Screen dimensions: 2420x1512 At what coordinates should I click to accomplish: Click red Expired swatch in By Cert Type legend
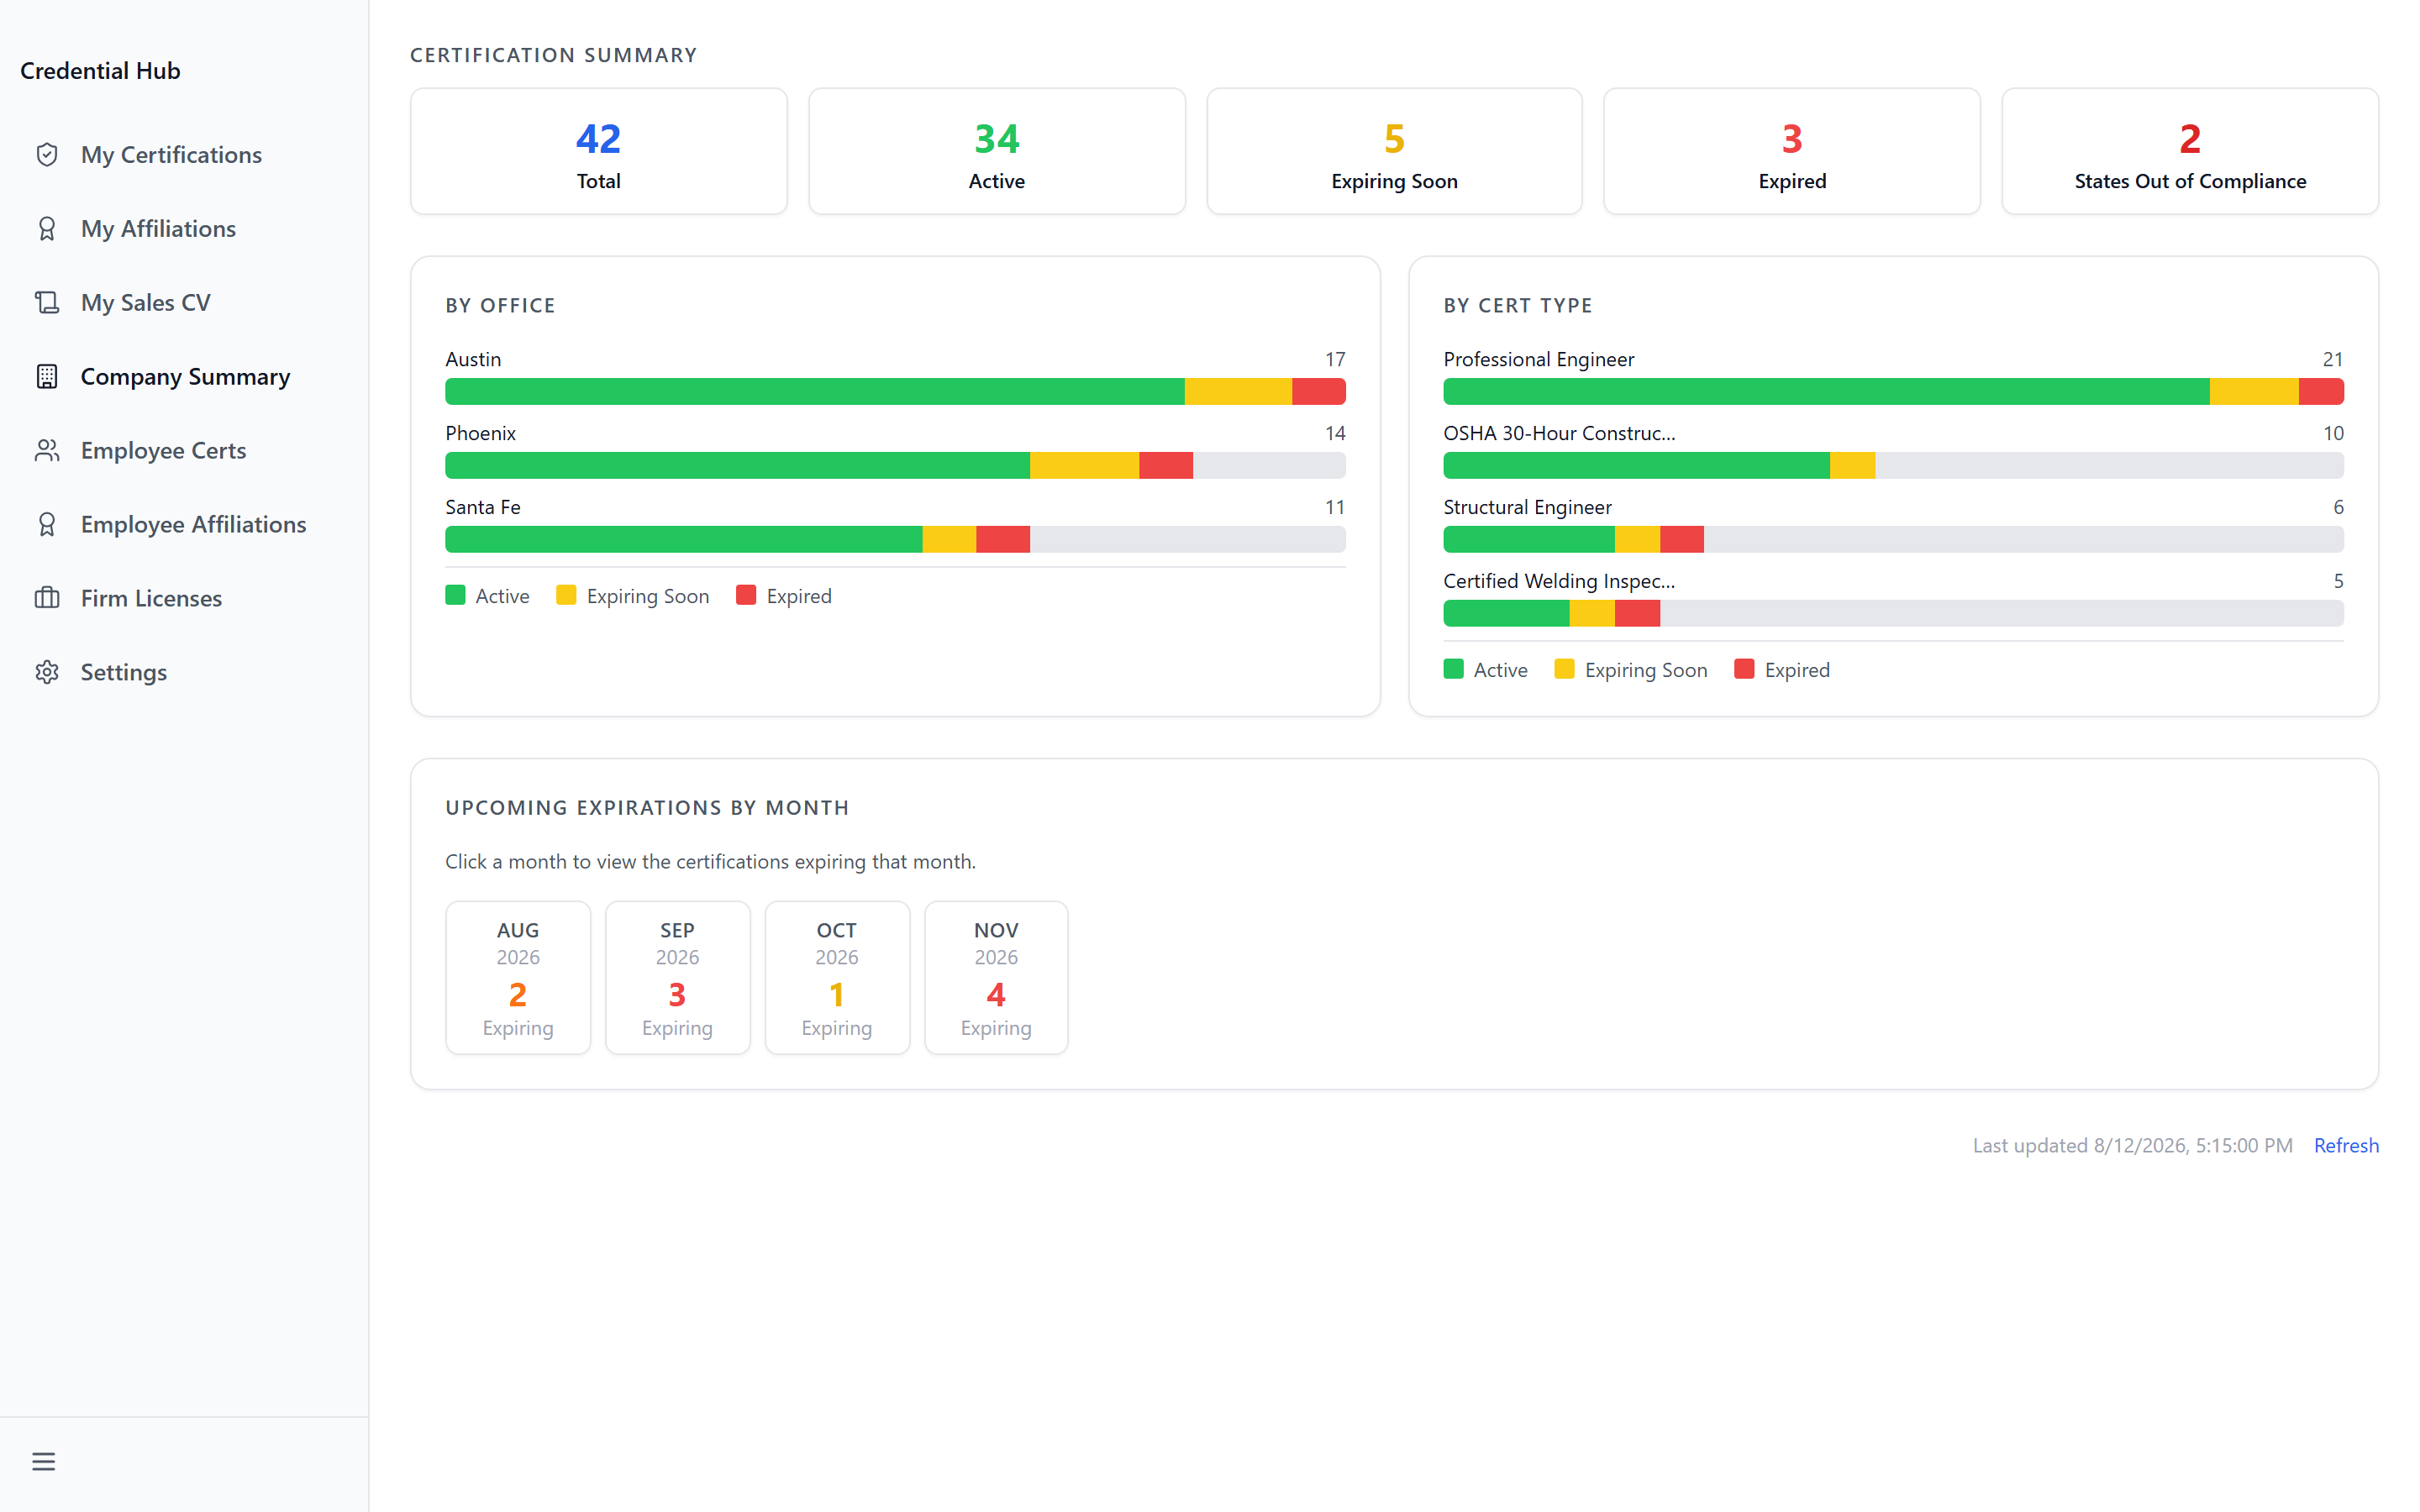(x=1744, y=669)
